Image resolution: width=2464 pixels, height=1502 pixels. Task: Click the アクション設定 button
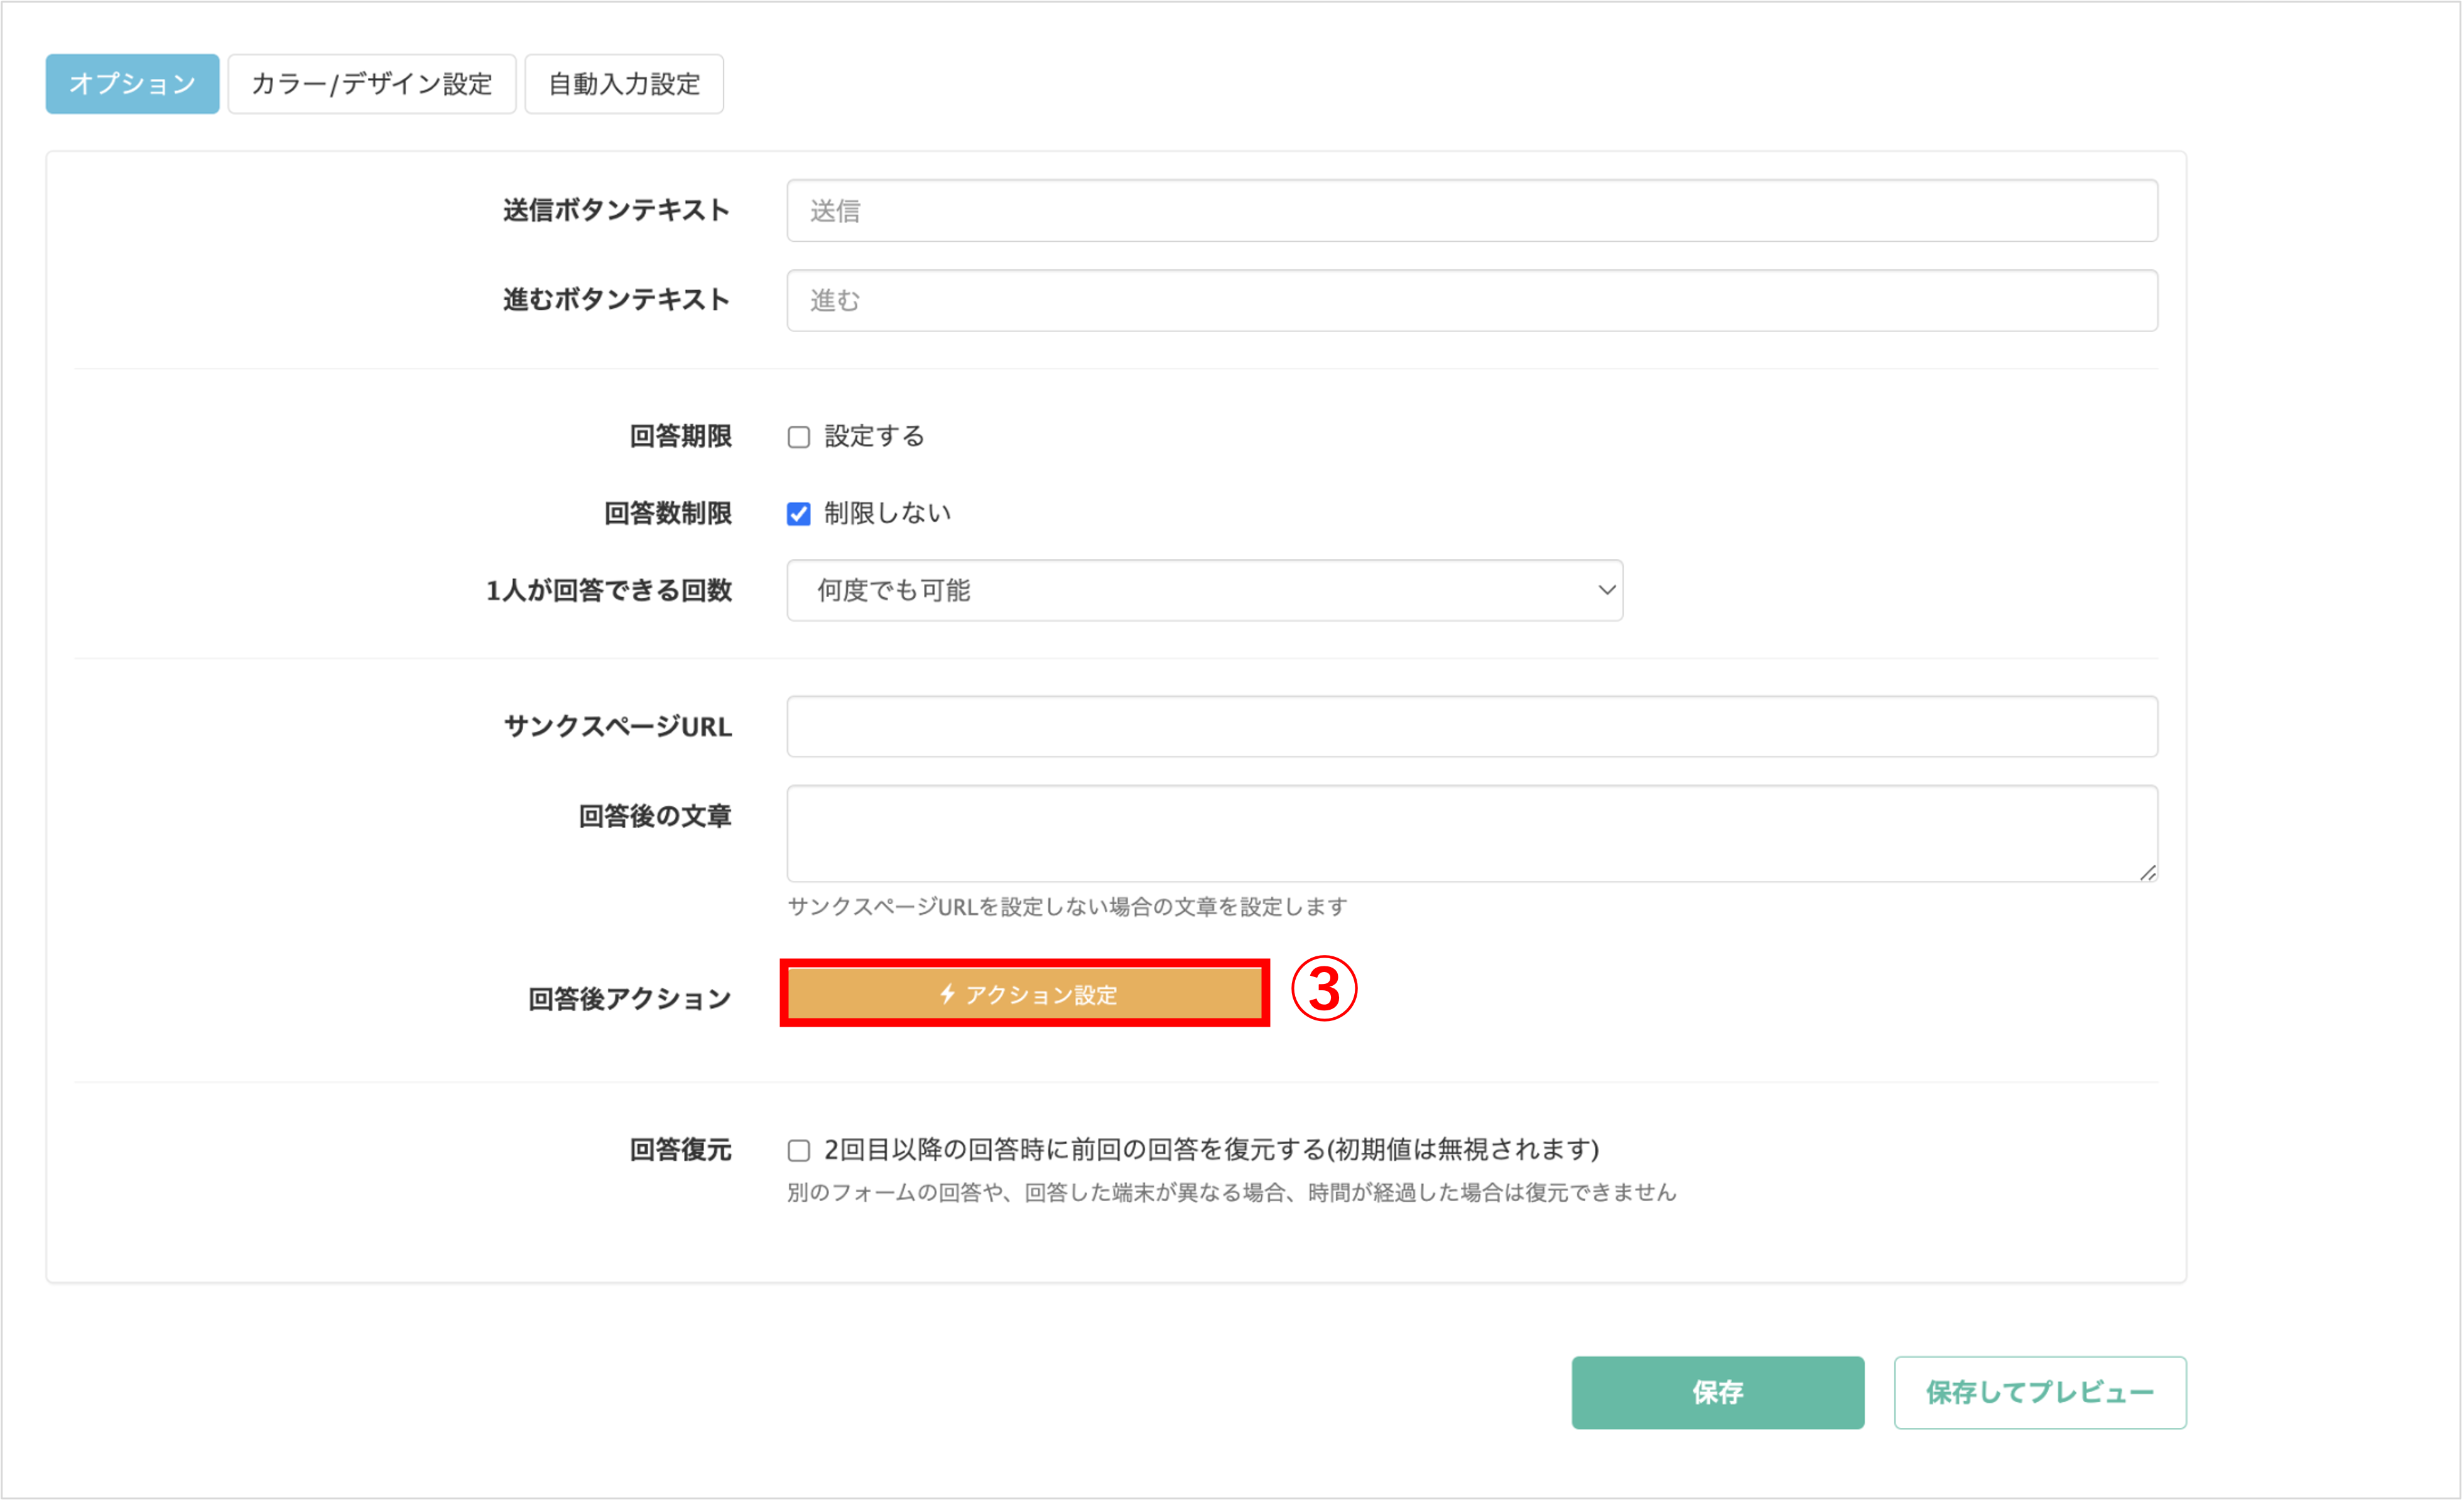point(1025,995)
